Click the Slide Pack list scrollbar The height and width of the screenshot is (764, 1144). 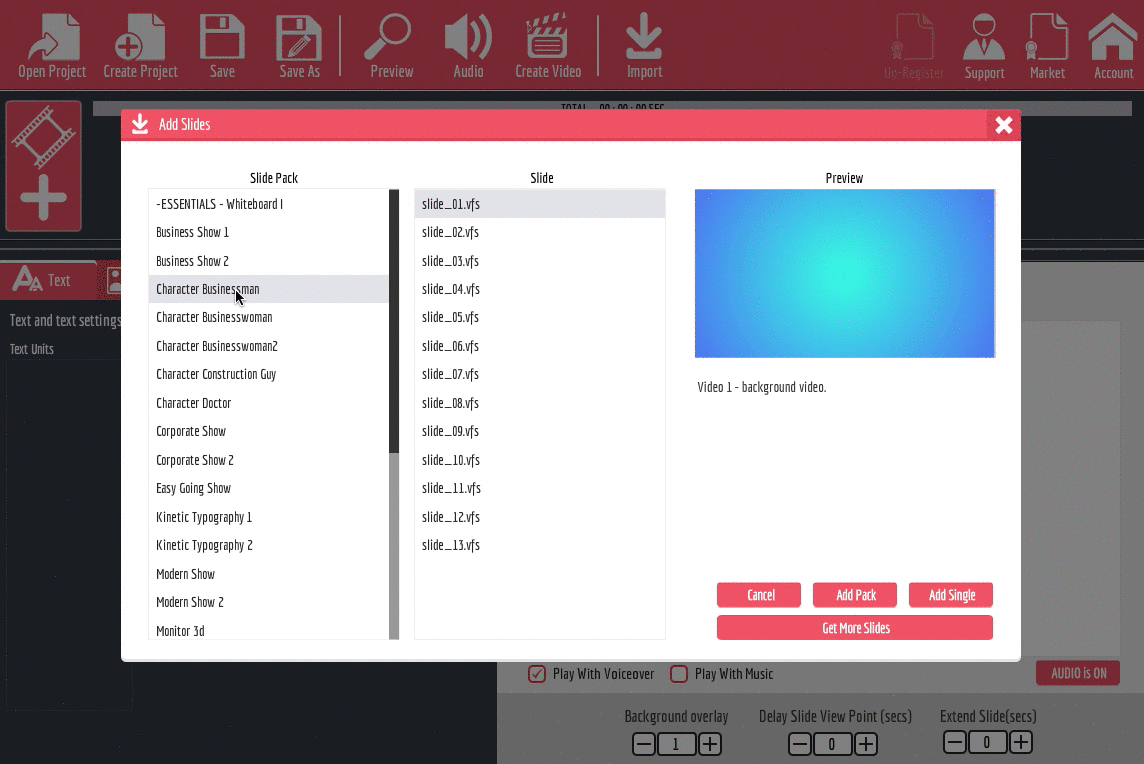(394, 414)
